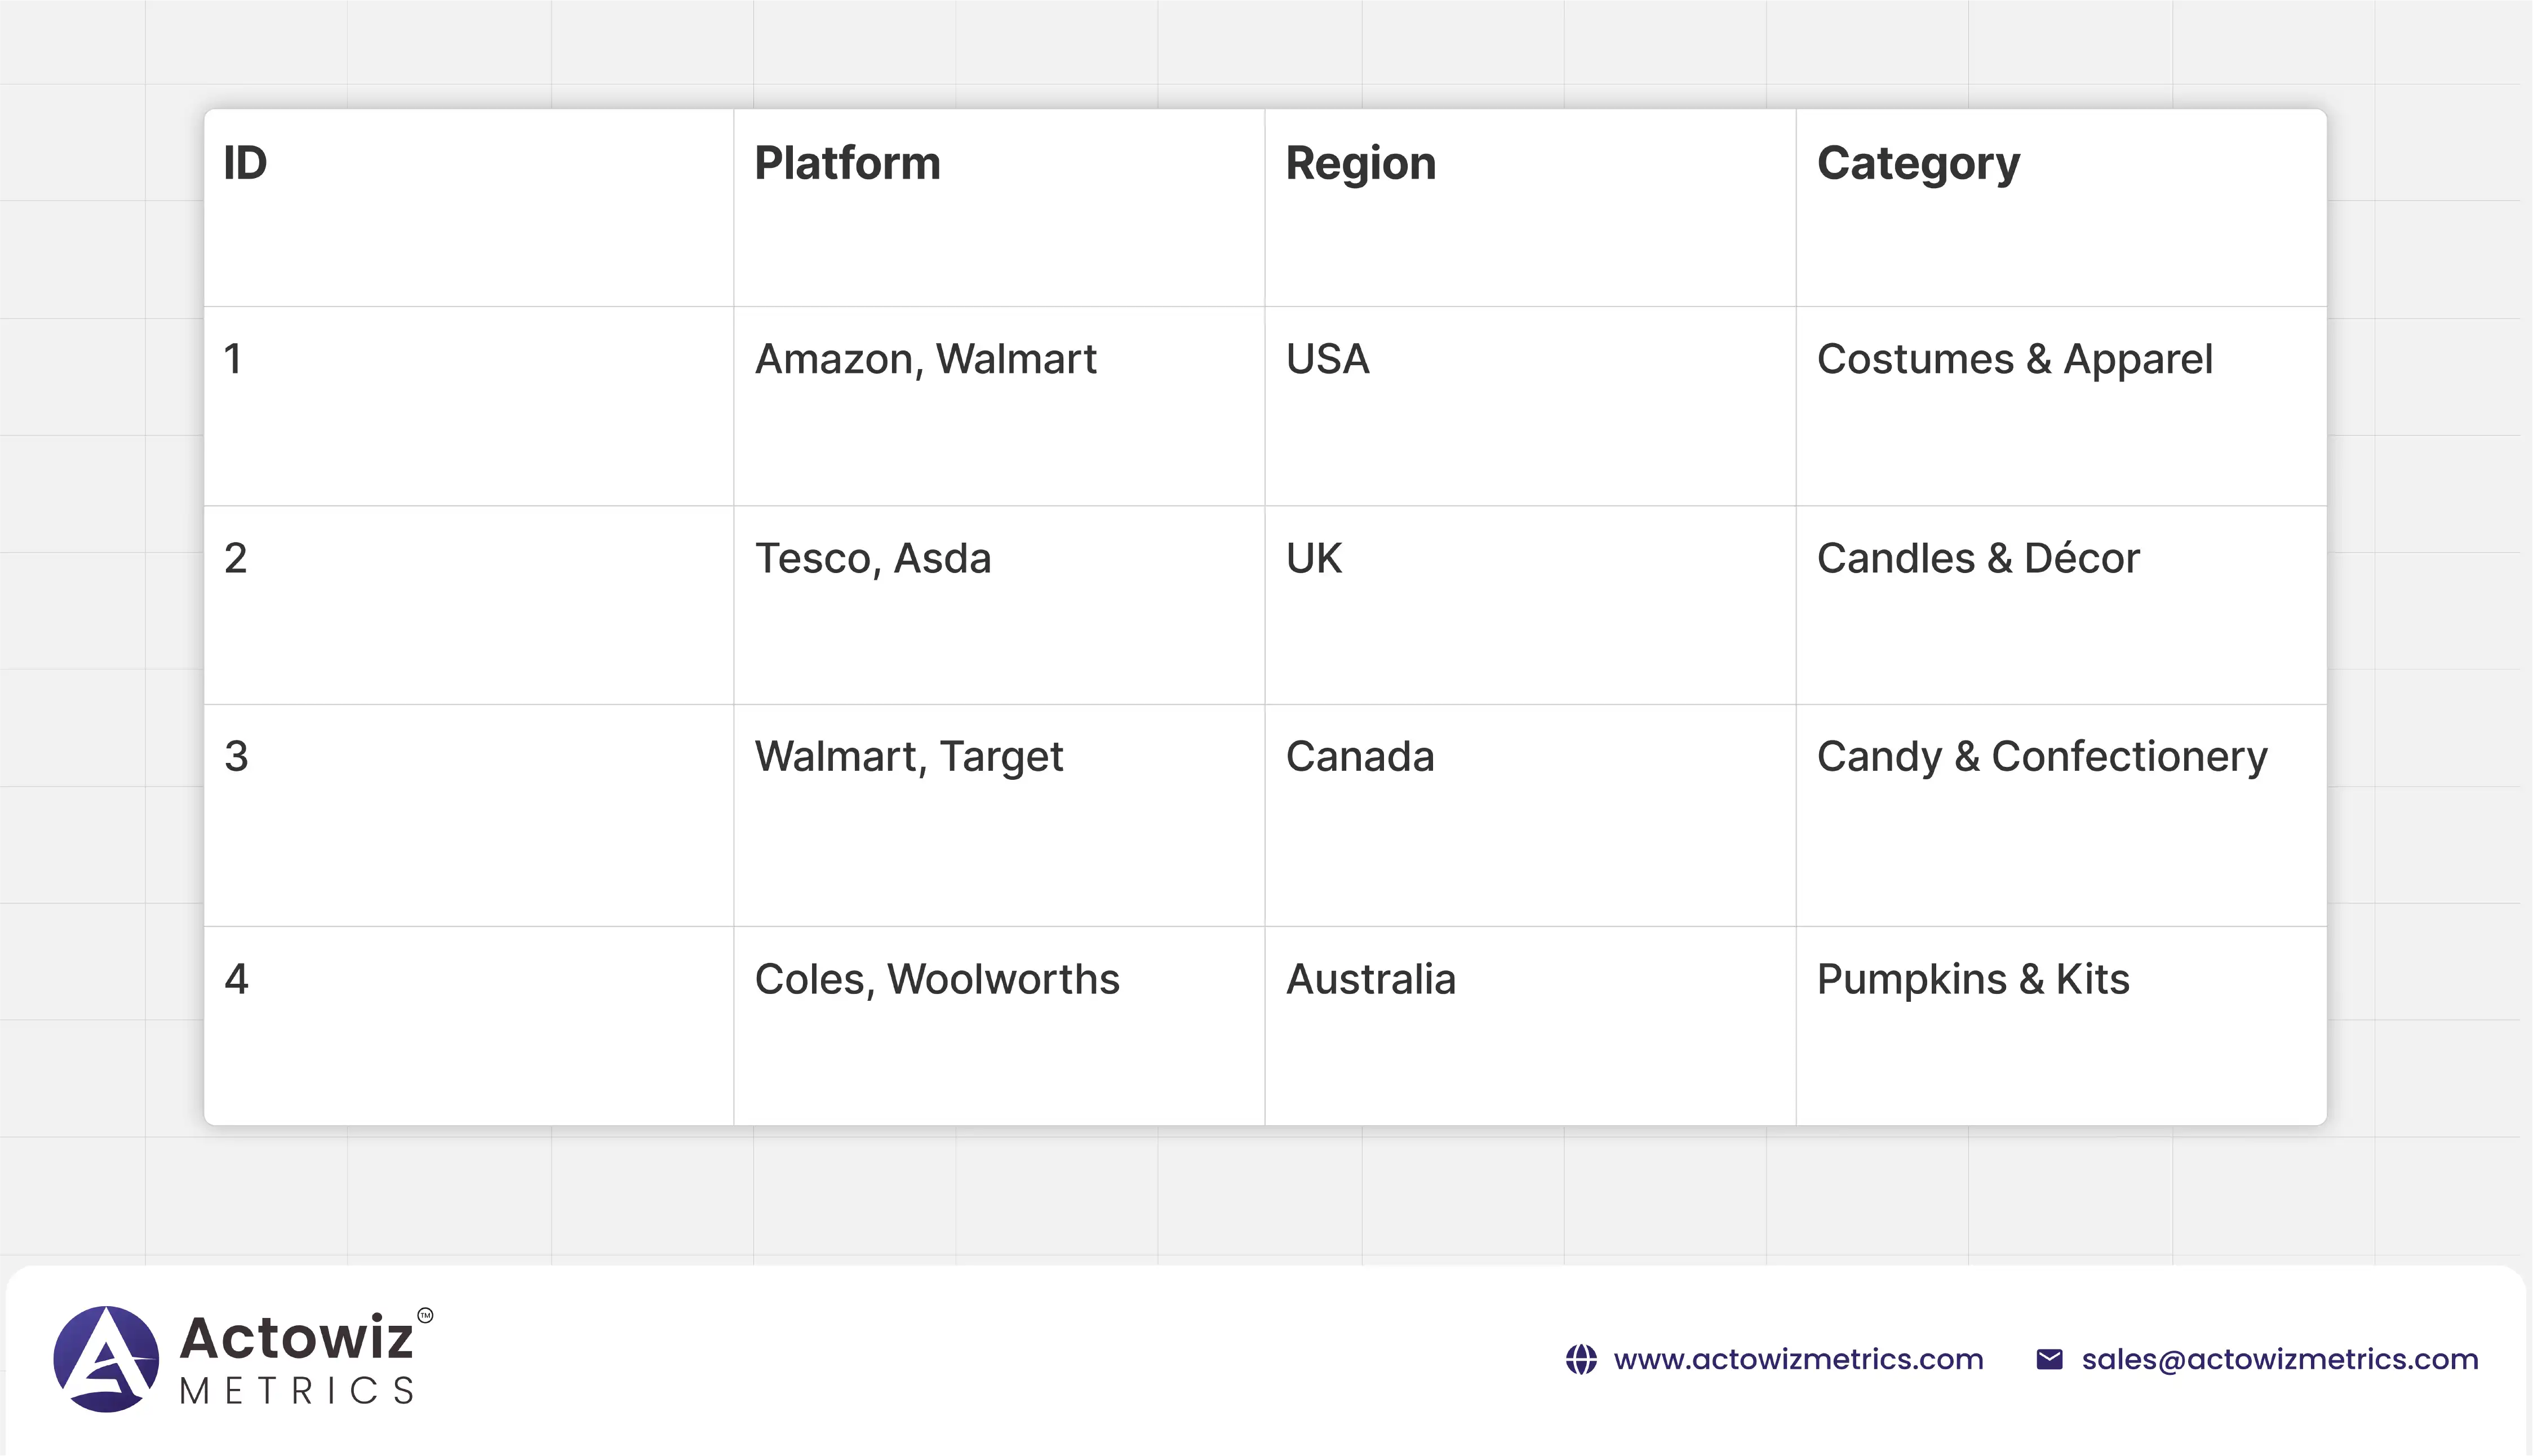Select the Pumpkins & Kits cell

[1972, 979]
